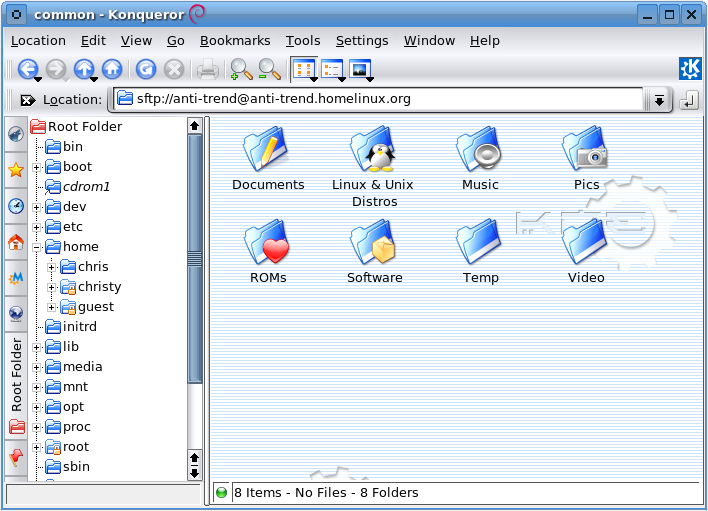Open the sidebar Home Folder tab
The height and width of the screenshot is (511, 708).
pos(16,242)
